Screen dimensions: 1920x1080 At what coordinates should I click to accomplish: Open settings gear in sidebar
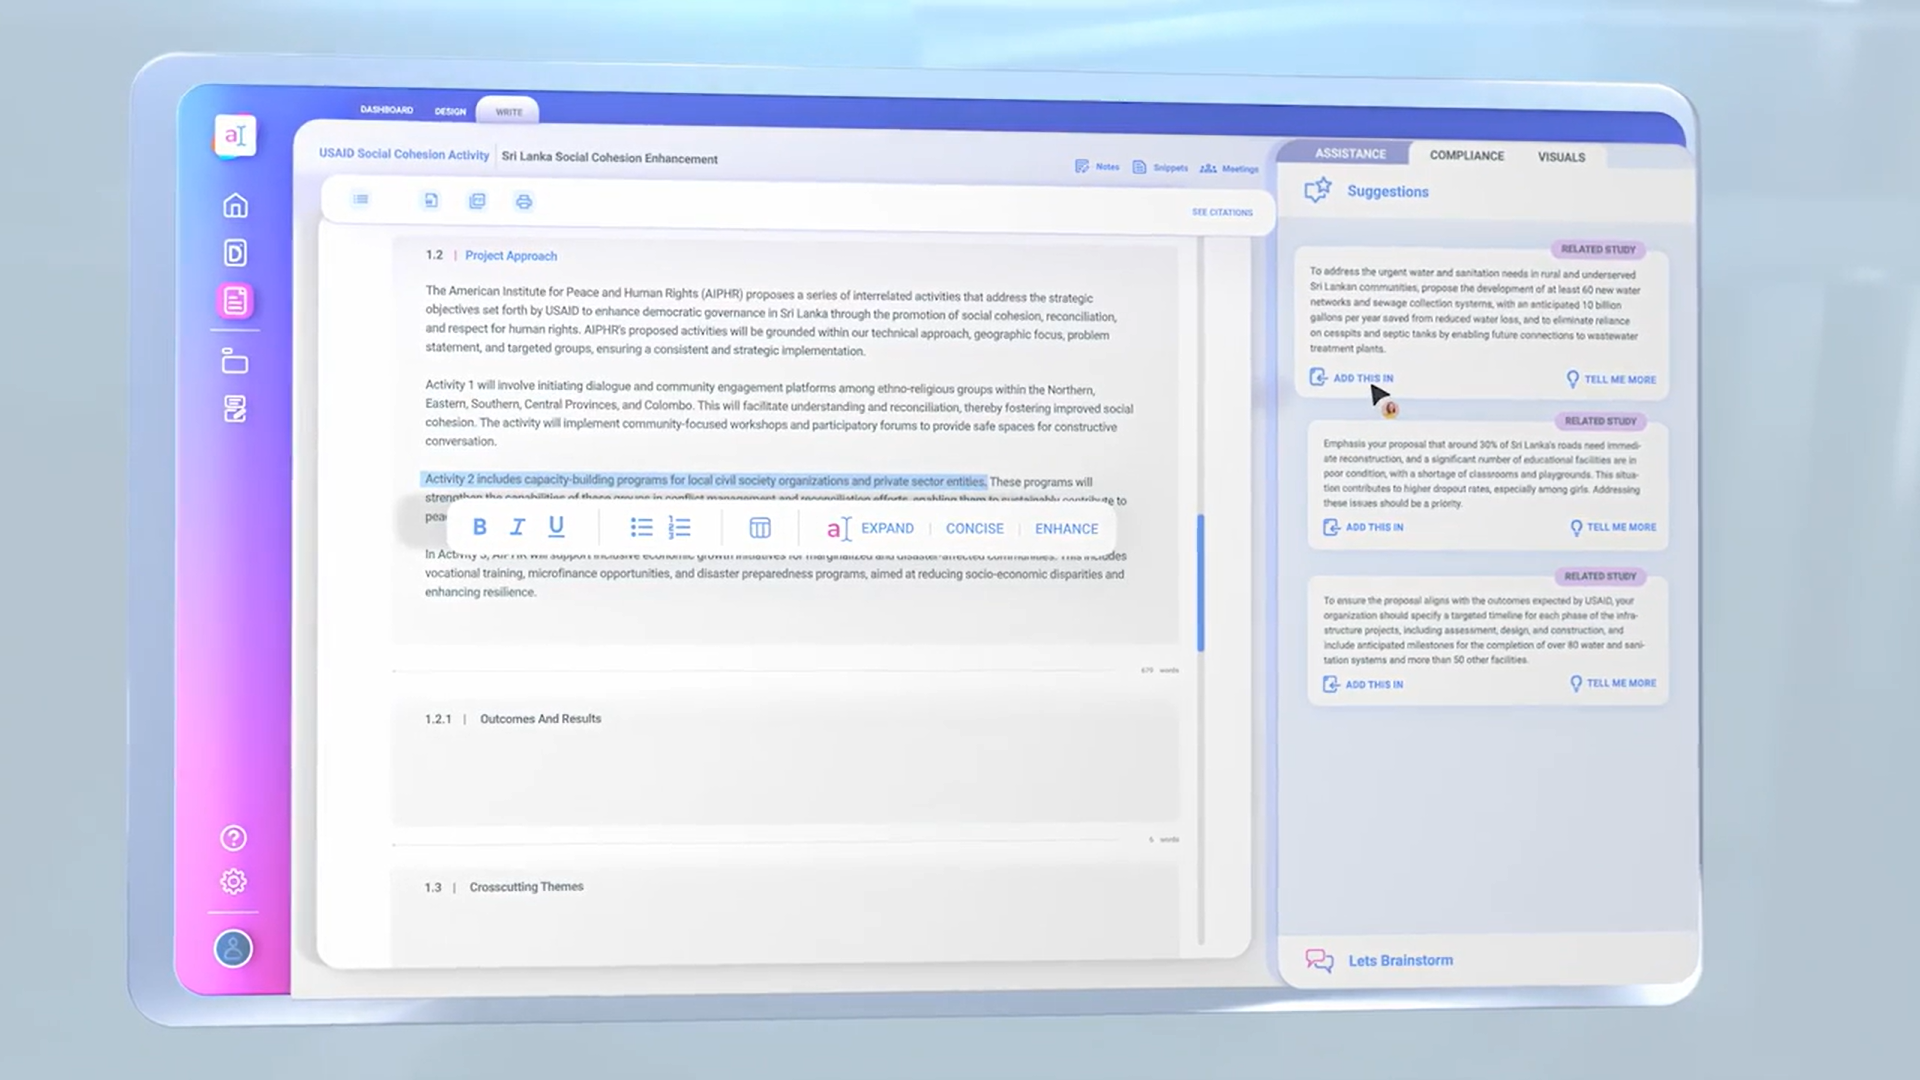point(233,881)
